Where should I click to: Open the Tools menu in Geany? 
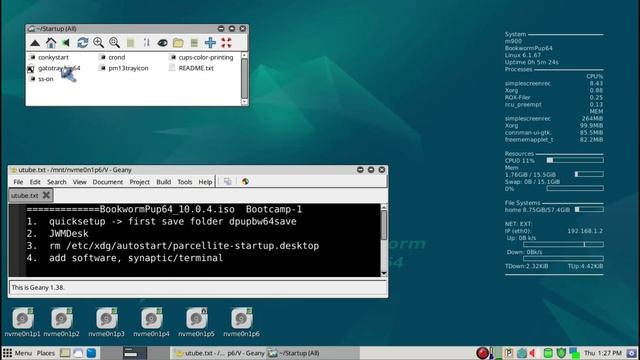(x=184, y=182)
